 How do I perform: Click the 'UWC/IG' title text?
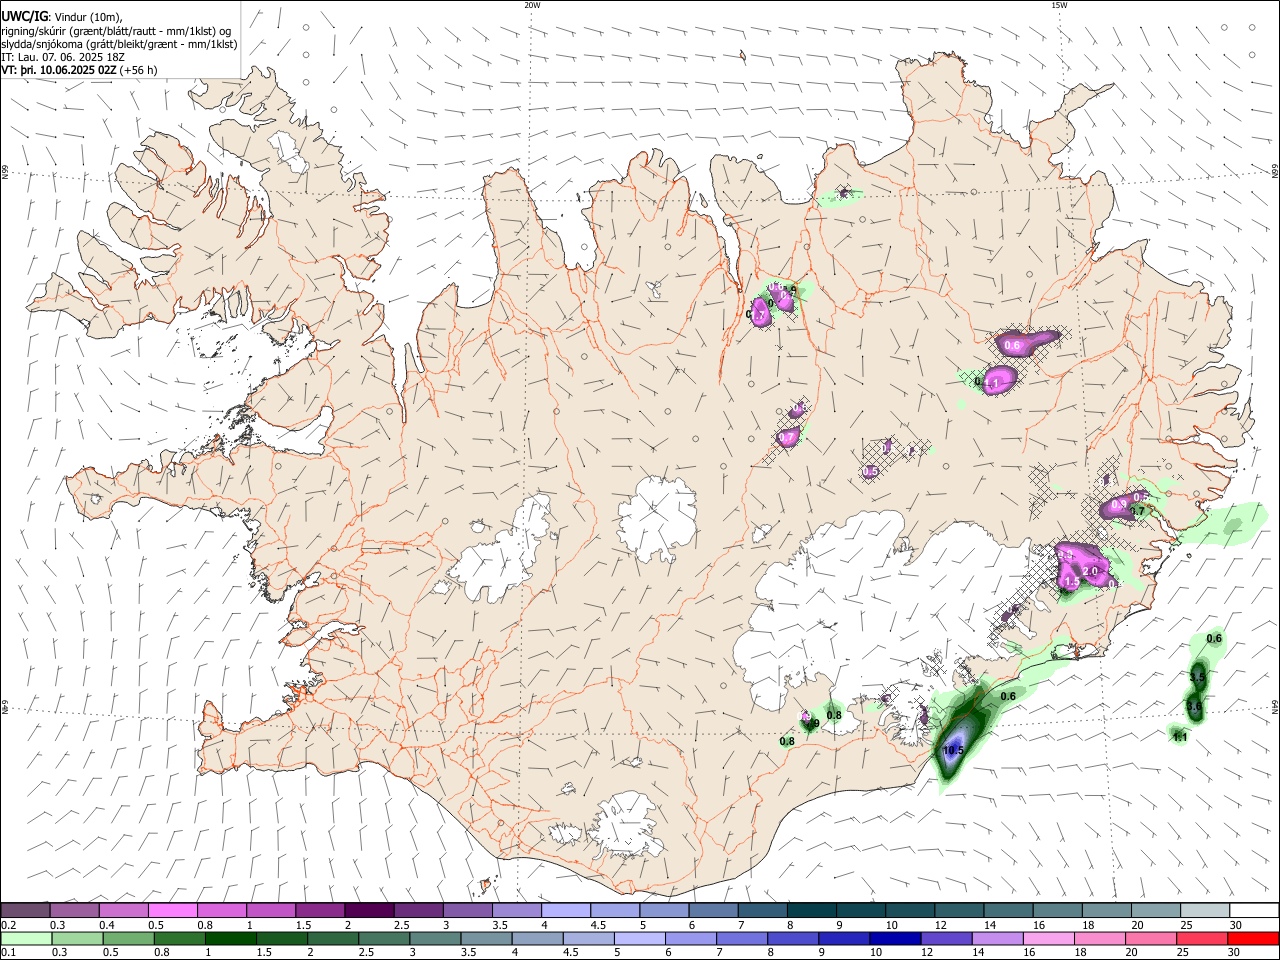click(x=24, y=17)
